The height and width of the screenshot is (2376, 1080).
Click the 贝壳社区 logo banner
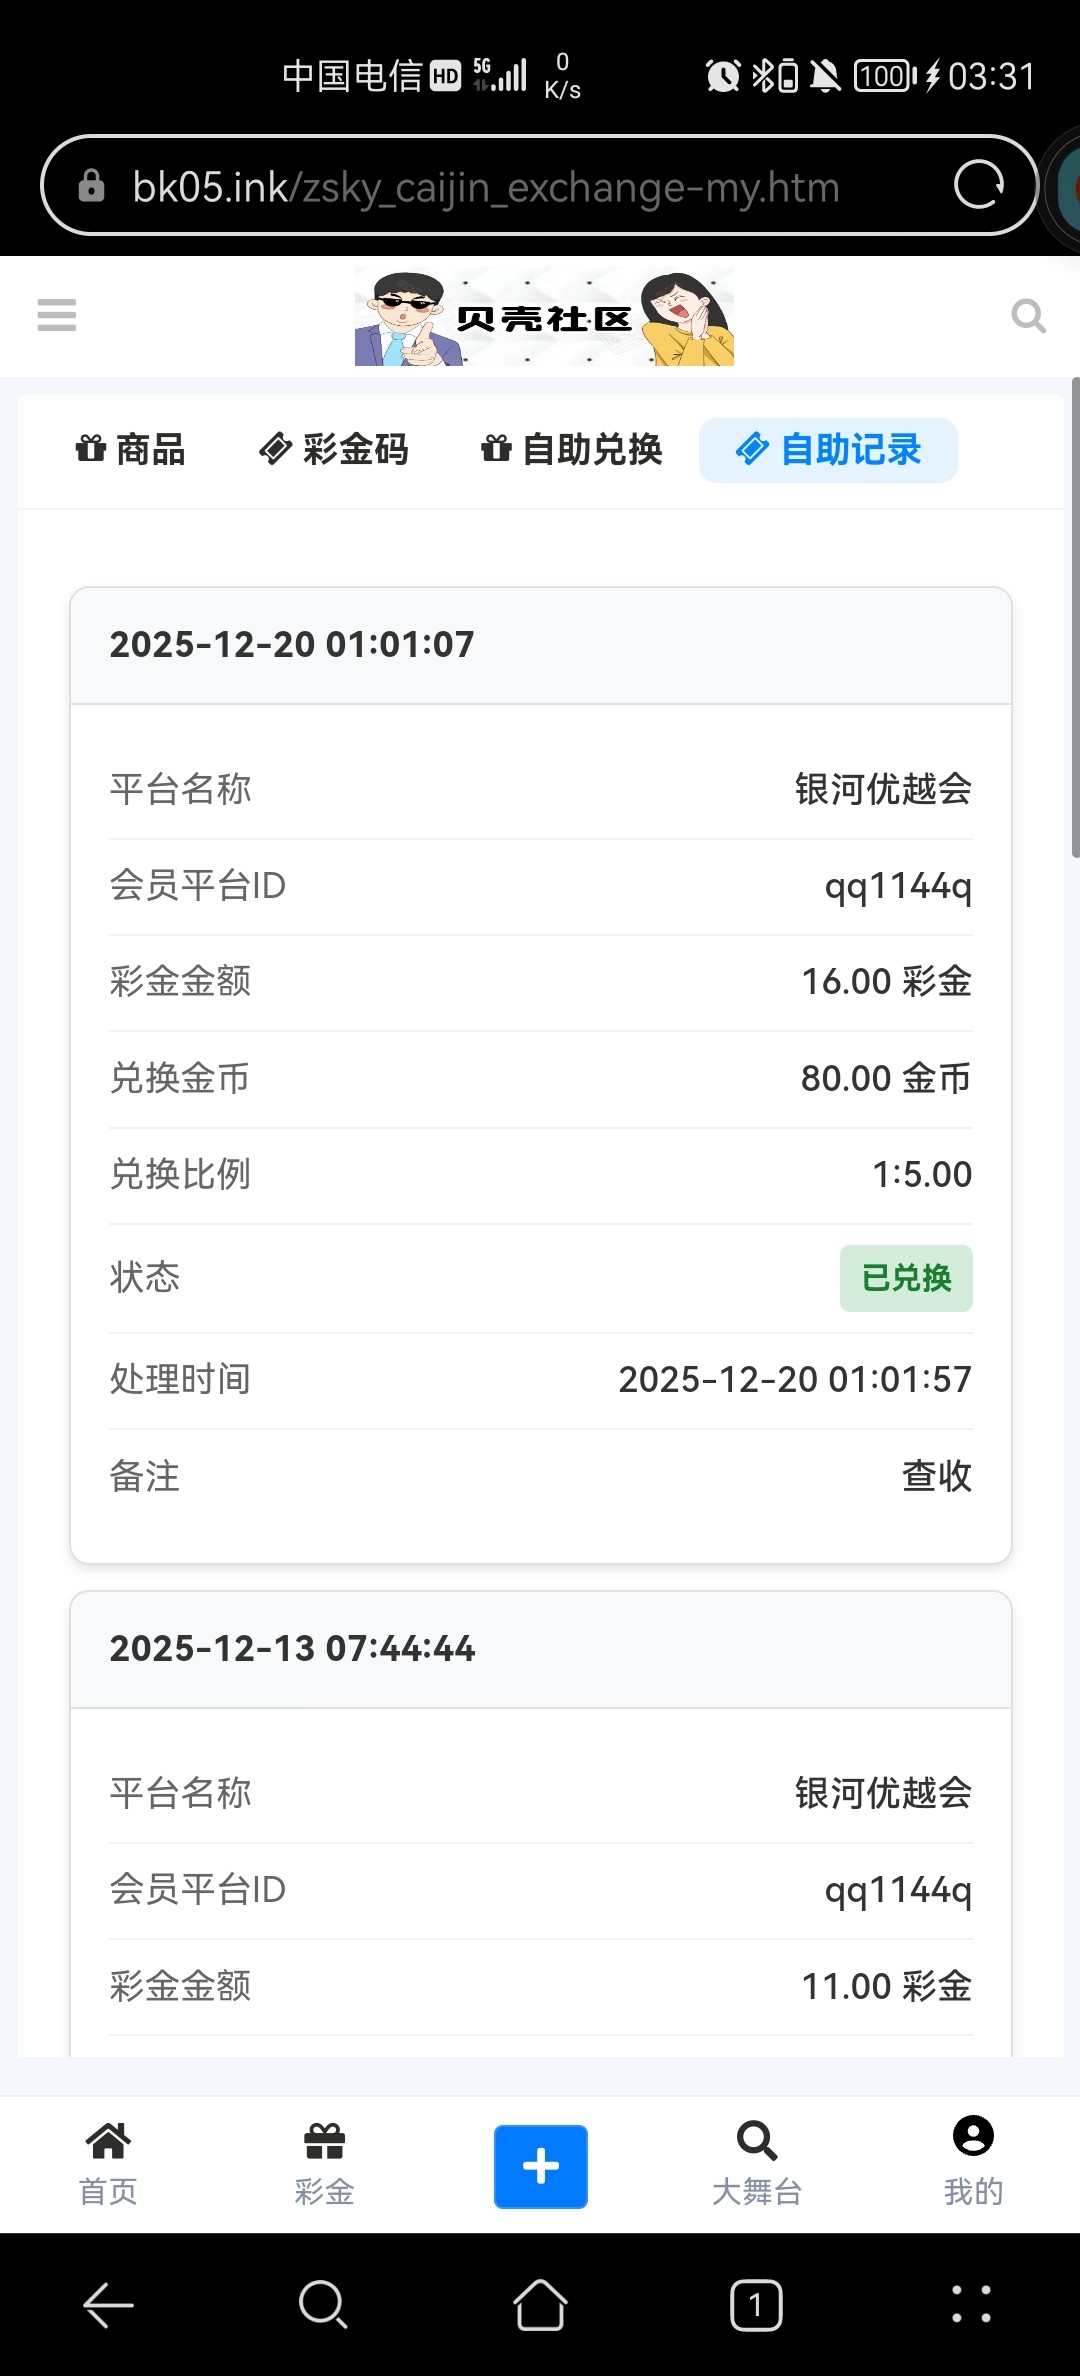pyautogui.click(x=544, y=317)
